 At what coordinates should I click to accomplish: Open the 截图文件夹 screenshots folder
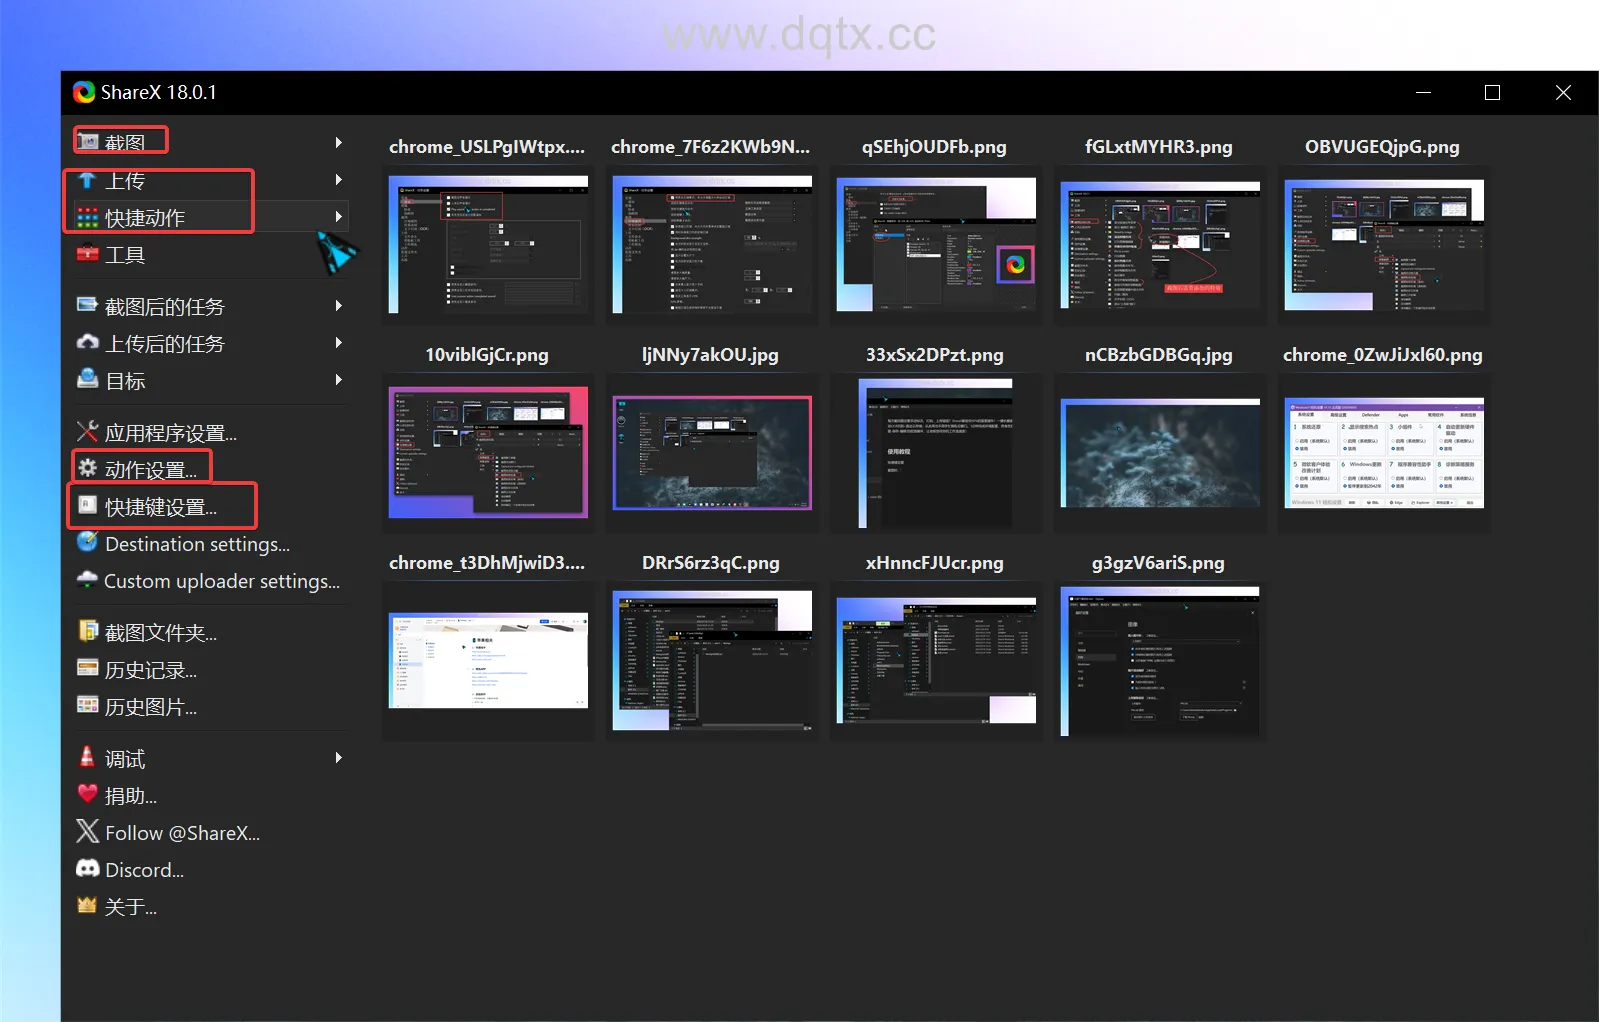click(x=160, y=633)
